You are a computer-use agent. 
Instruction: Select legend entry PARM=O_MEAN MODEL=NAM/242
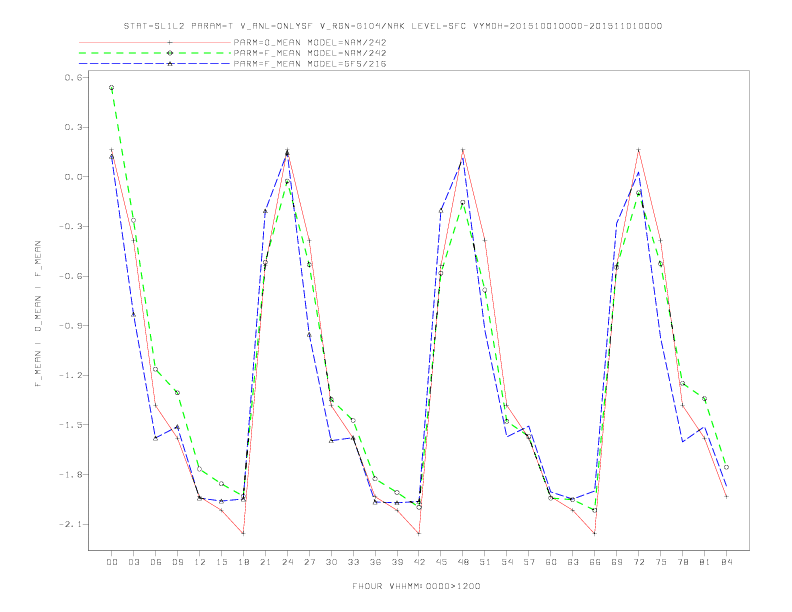pyautogui.click(x=310, y=42)
